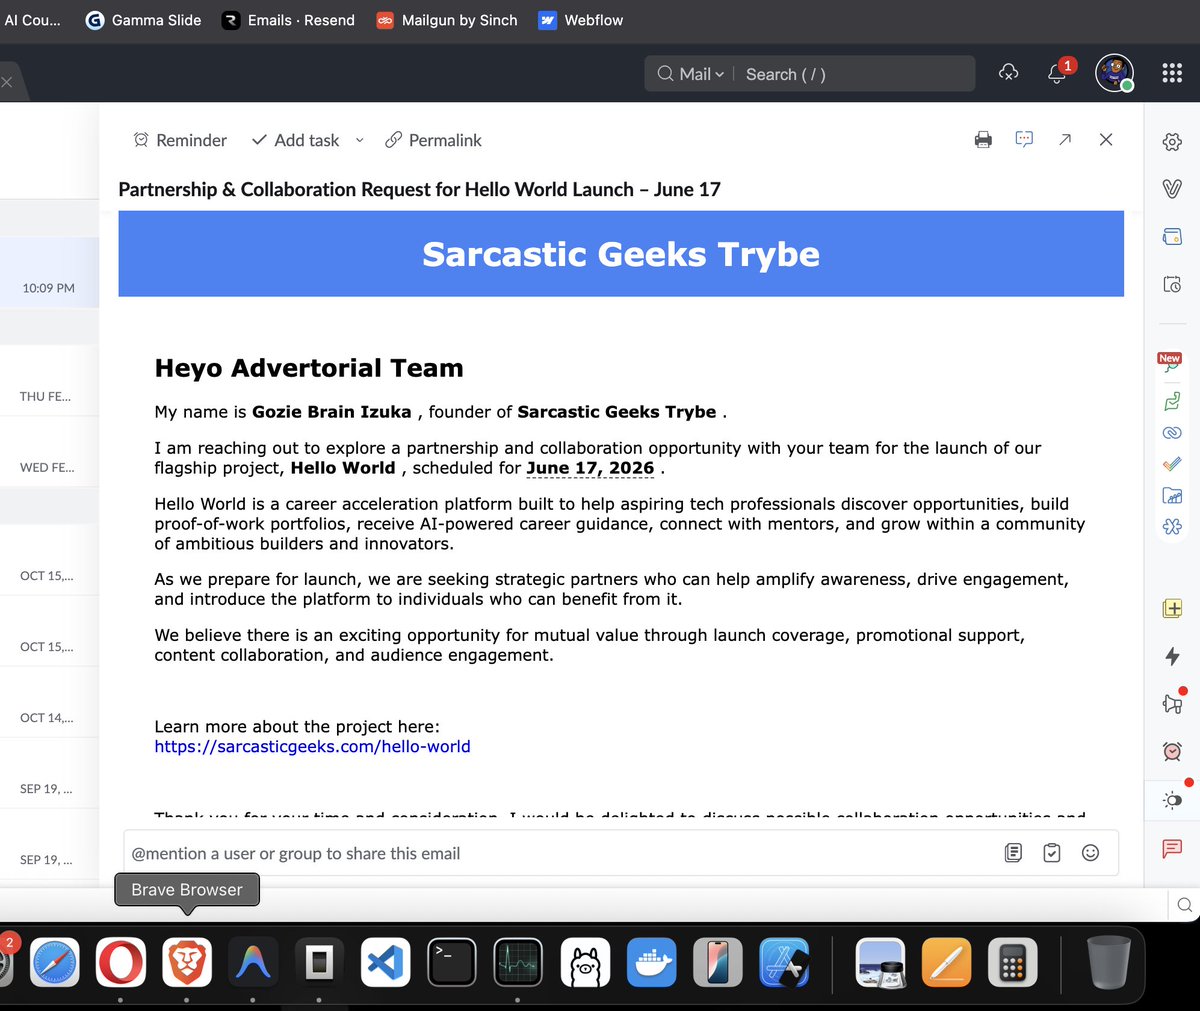The height and width of the screenshot is (1011, 1200).
Task: Close the tab with the X at left
Action: point(7,82)
